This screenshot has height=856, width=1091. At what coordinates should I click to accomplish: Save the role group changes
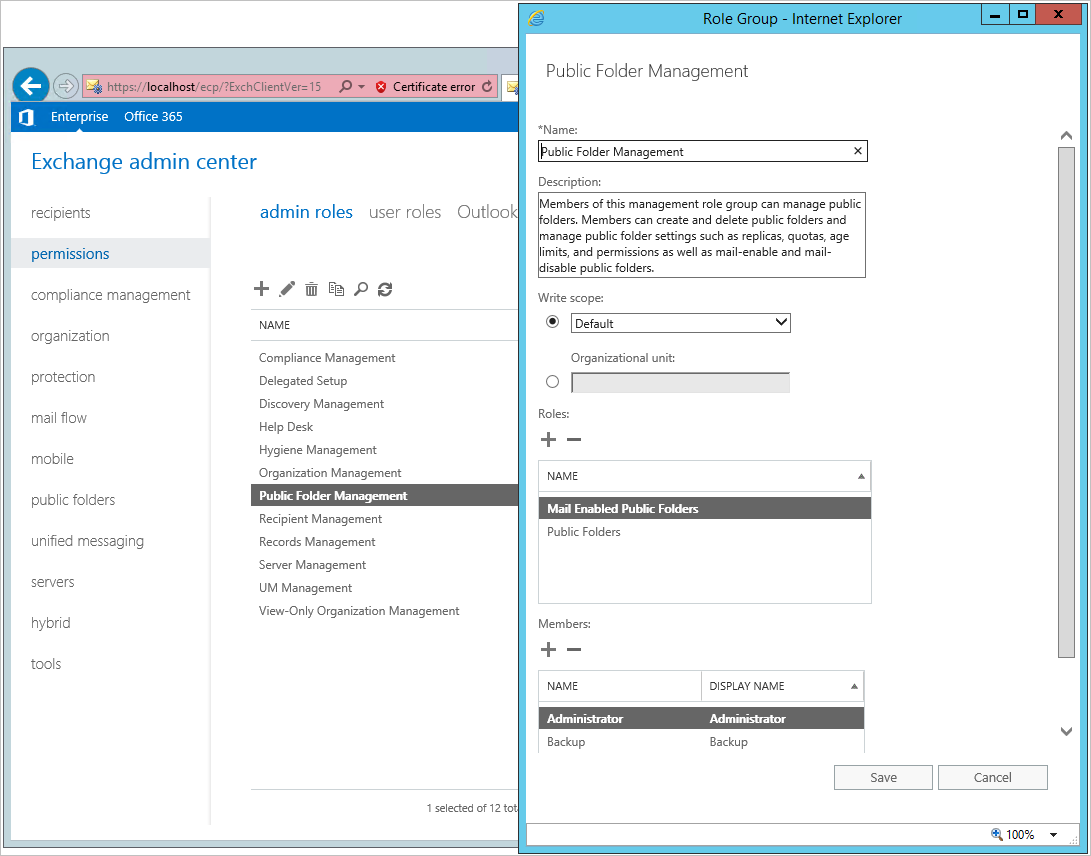pyautogui.click(x=883, y=777)
